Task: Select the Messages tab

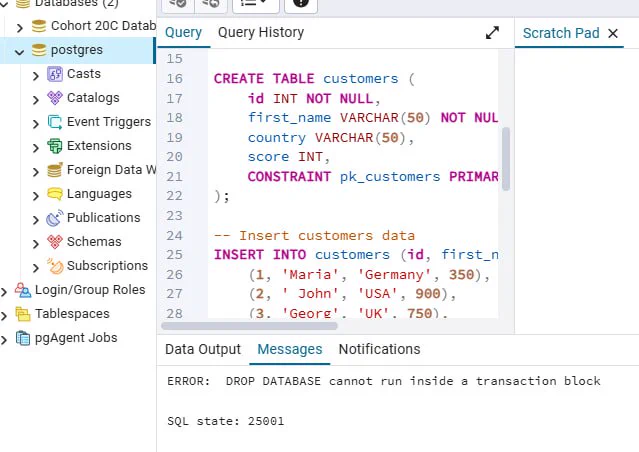Action: (290, 349)
